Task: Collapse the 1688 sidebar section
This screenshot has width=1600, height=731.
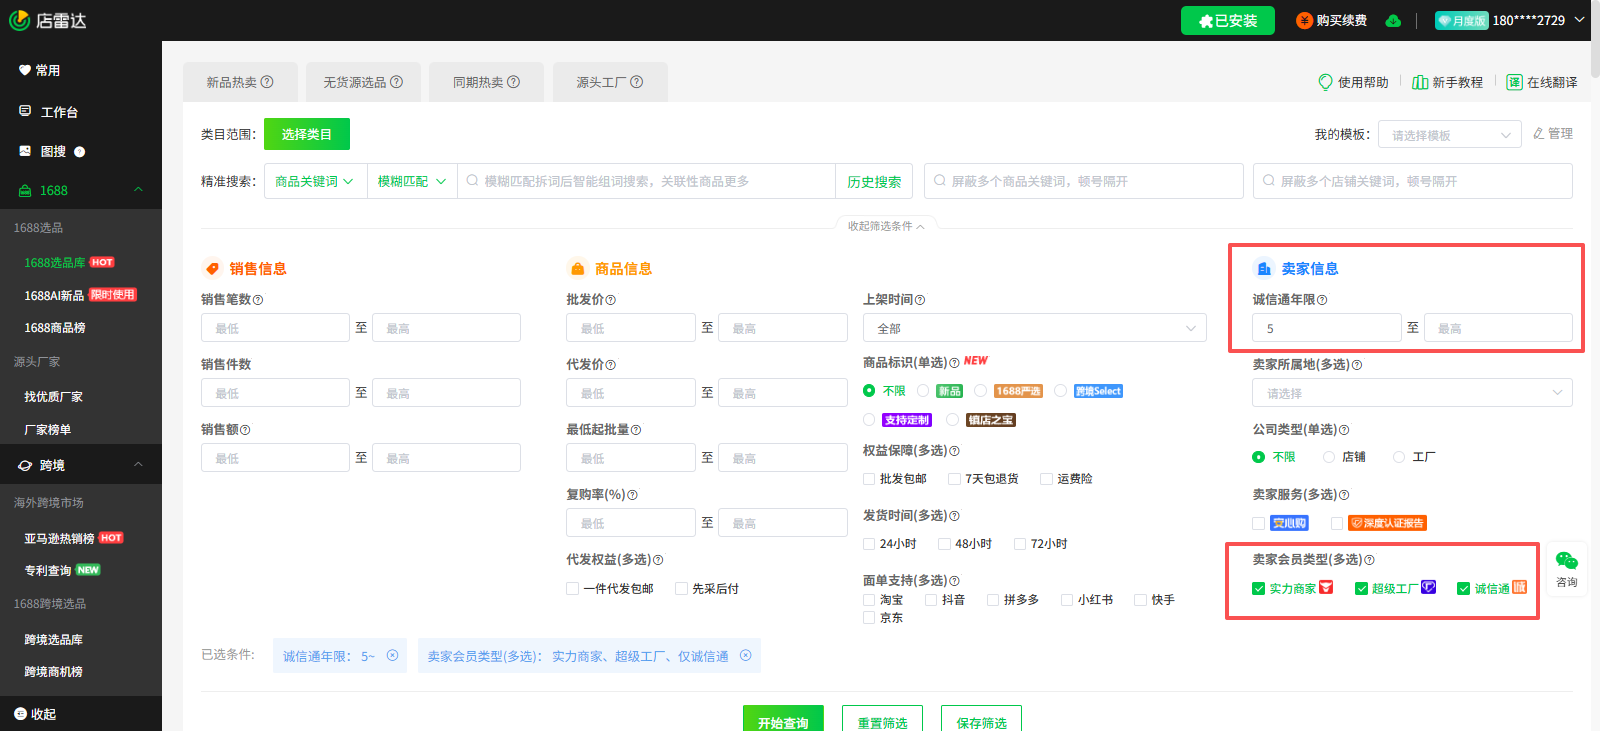Action: (x=138, y=190)
